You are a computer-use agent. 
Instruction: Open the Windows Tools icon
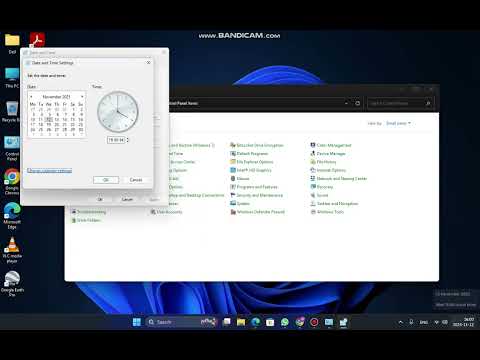tap(313, 212)
